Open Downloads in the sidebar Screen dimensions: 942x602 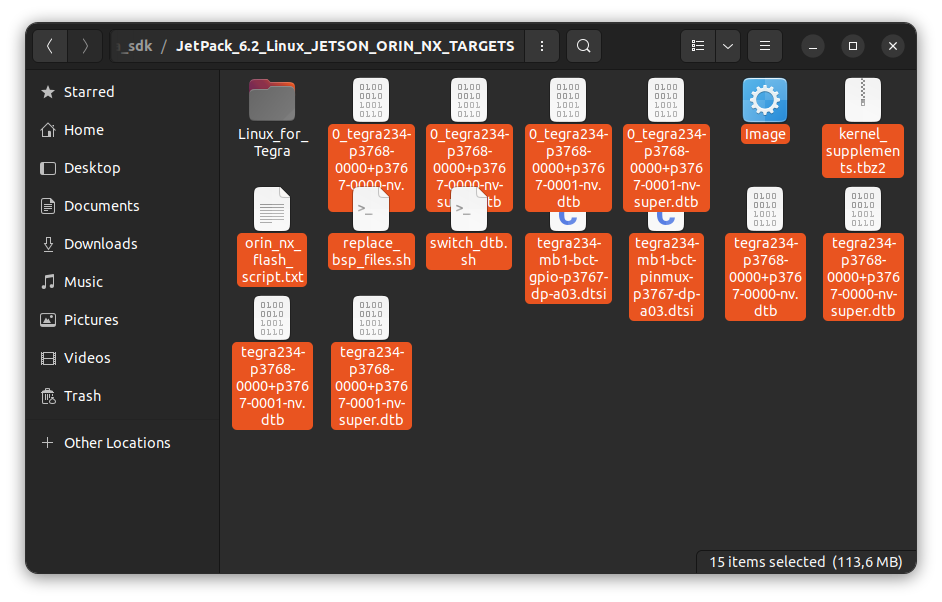[x=123, y=244]
